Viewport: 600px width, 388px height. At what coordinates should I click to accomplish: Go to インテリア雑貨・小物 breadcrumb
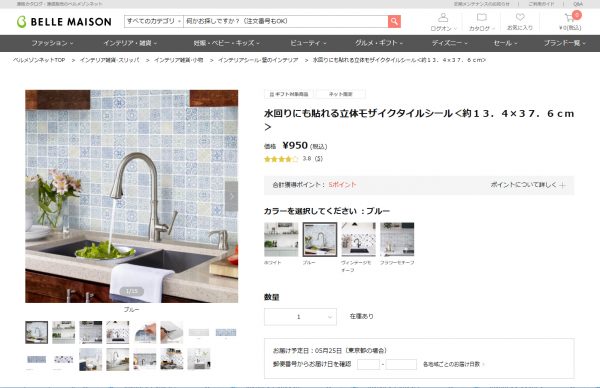click(x=178, y=60)
